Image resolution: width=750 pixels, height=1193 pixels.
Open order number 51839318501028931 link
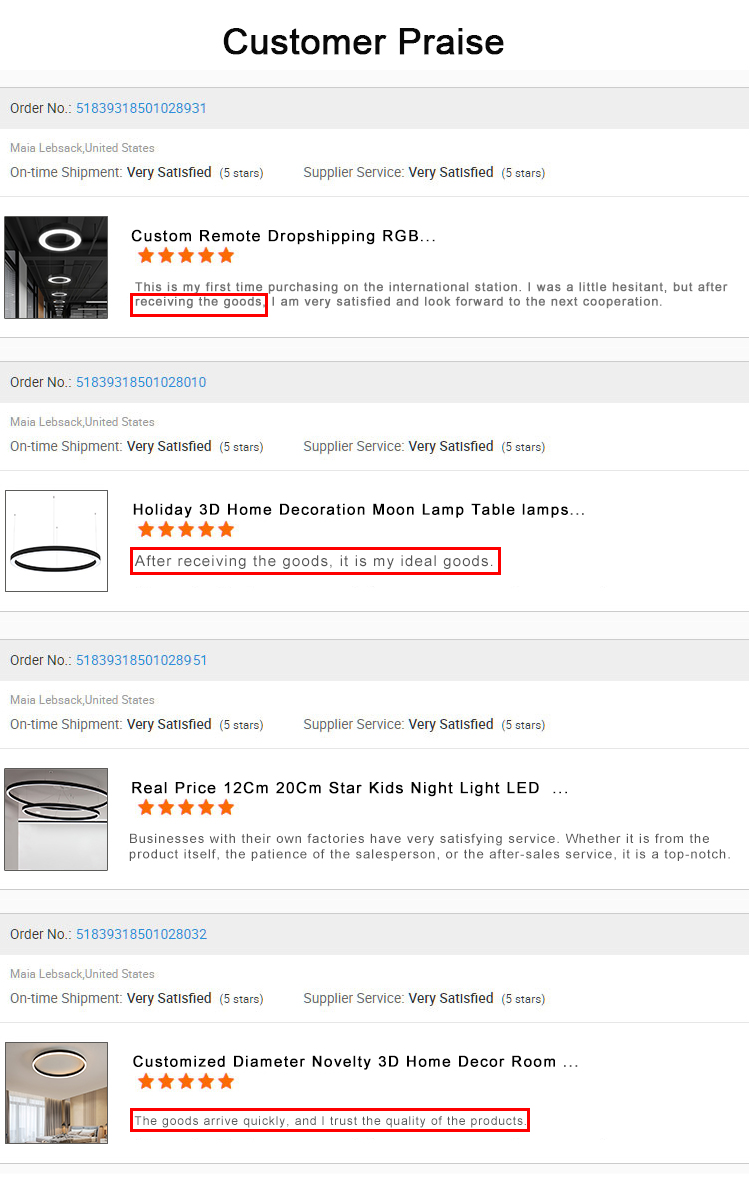[141, 108]
